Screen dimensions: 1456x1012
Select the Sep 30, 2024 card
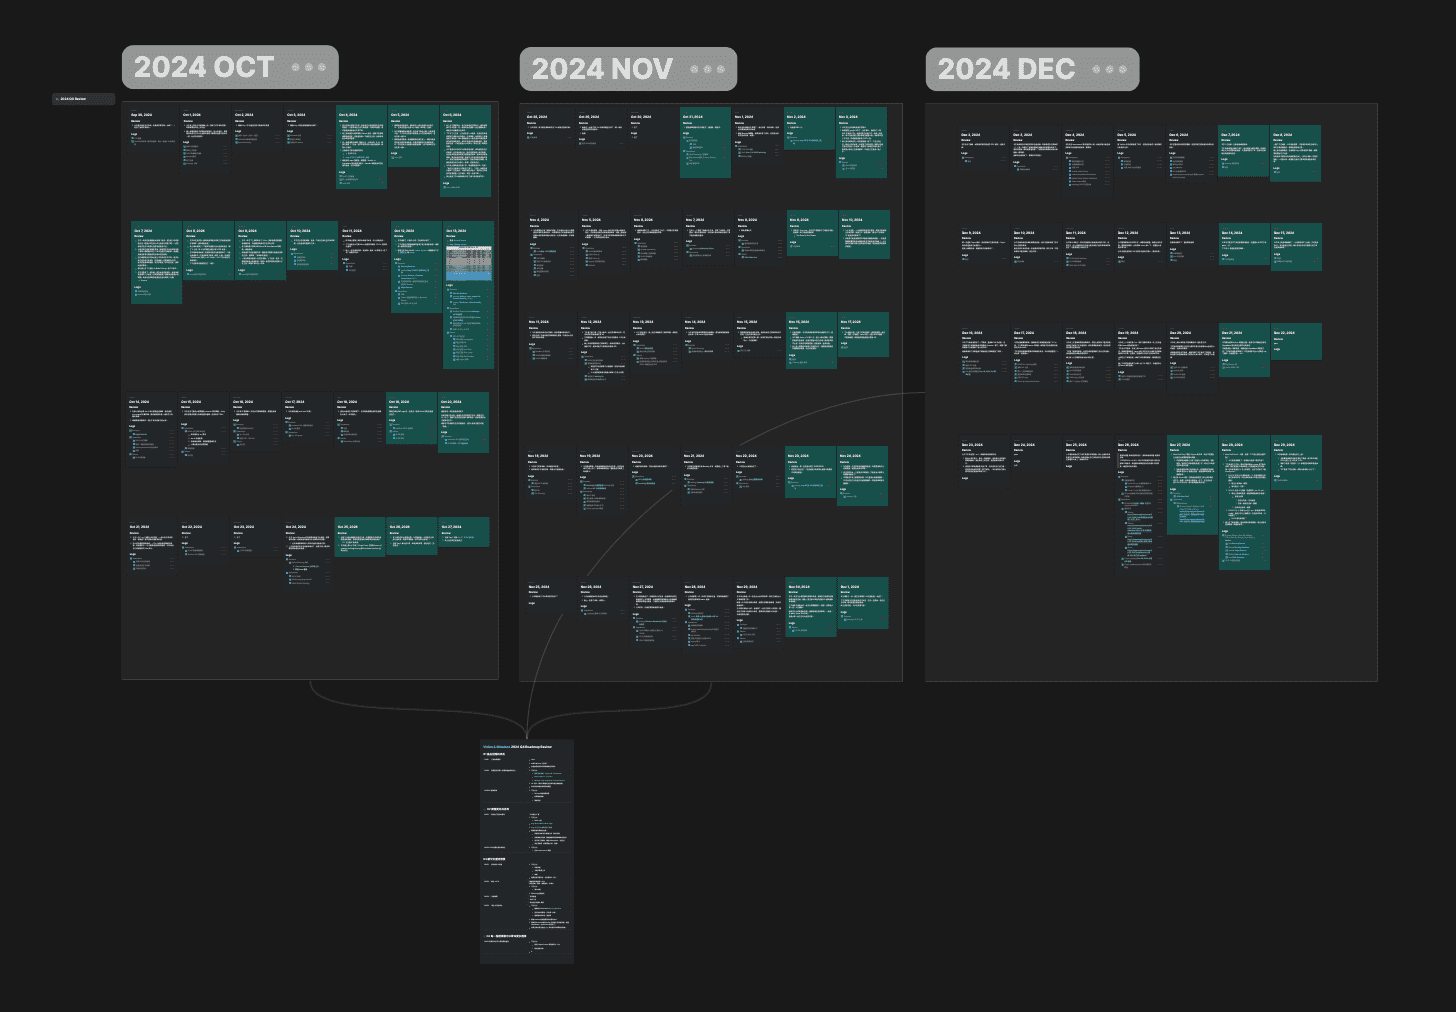coord(153,130)
